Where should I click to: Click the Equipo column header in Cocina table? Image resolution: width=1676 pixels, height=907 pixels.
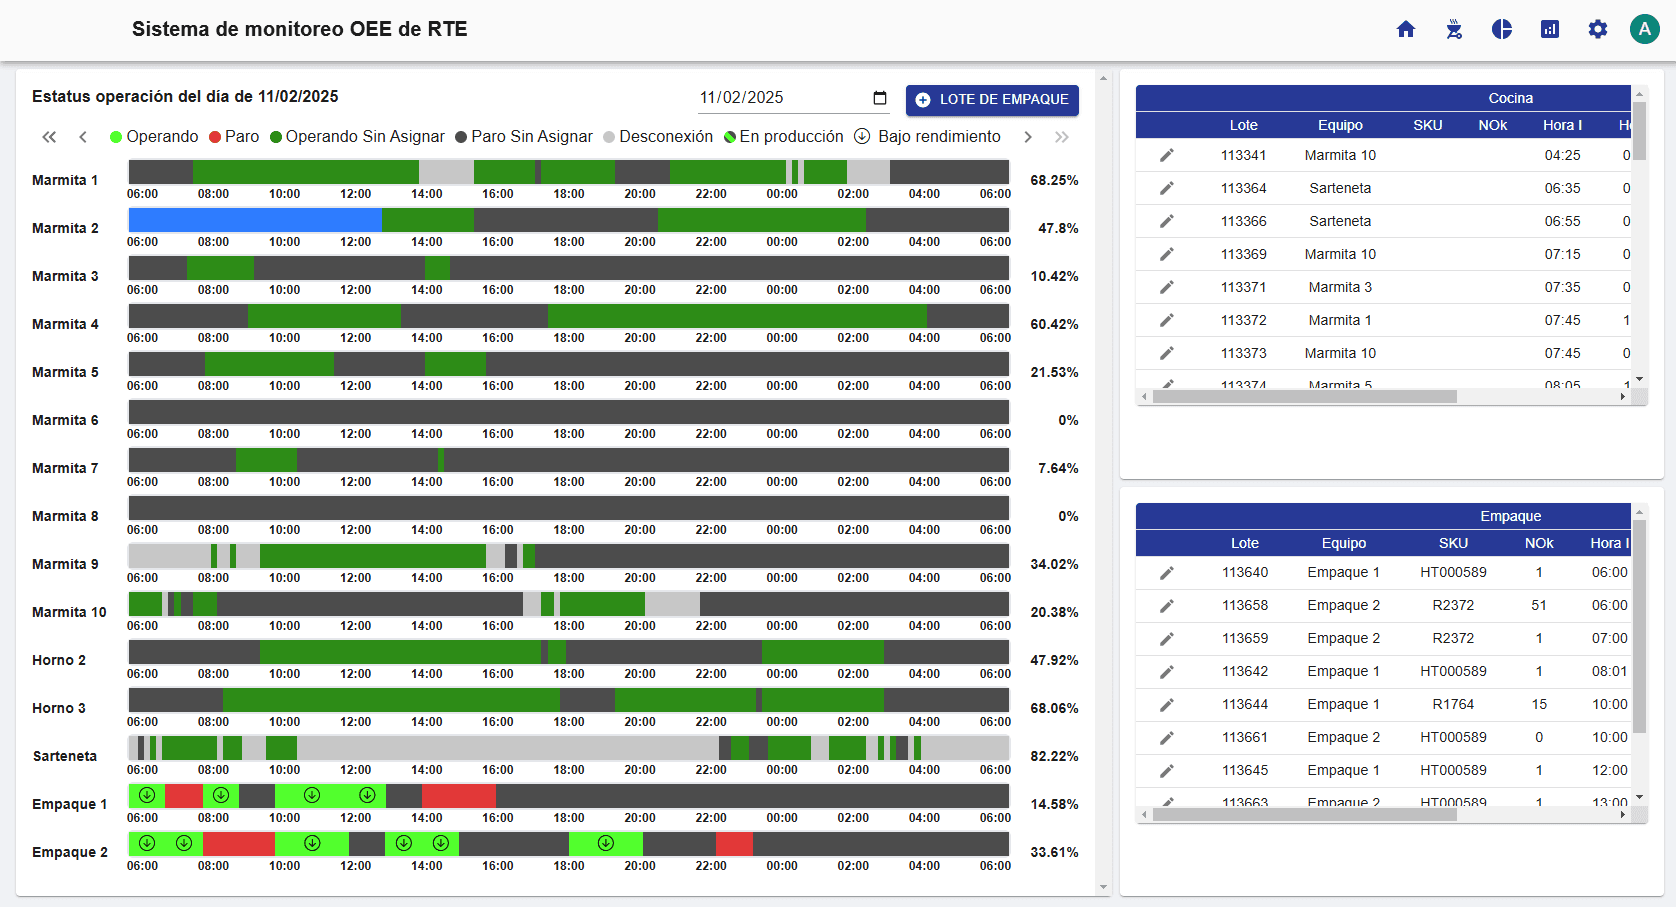[1340, 125]
